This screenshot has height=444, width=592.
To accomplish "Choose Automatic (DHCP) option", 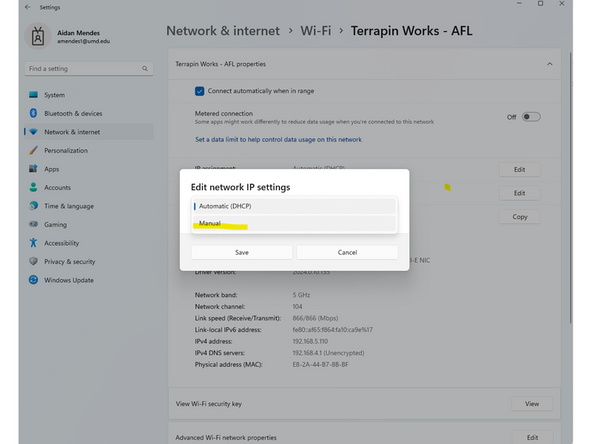I will click(x=294, y=206).
